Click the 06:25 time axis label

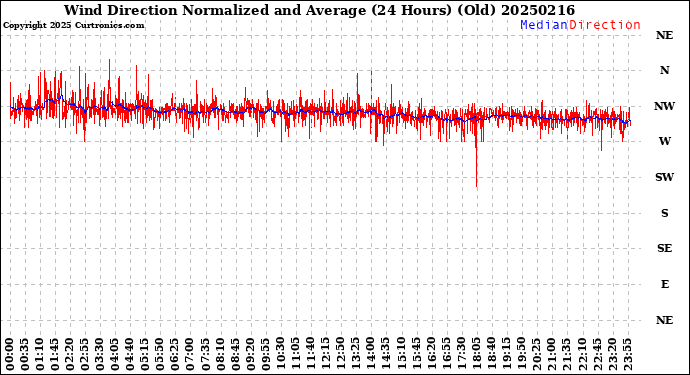point(175,354)
